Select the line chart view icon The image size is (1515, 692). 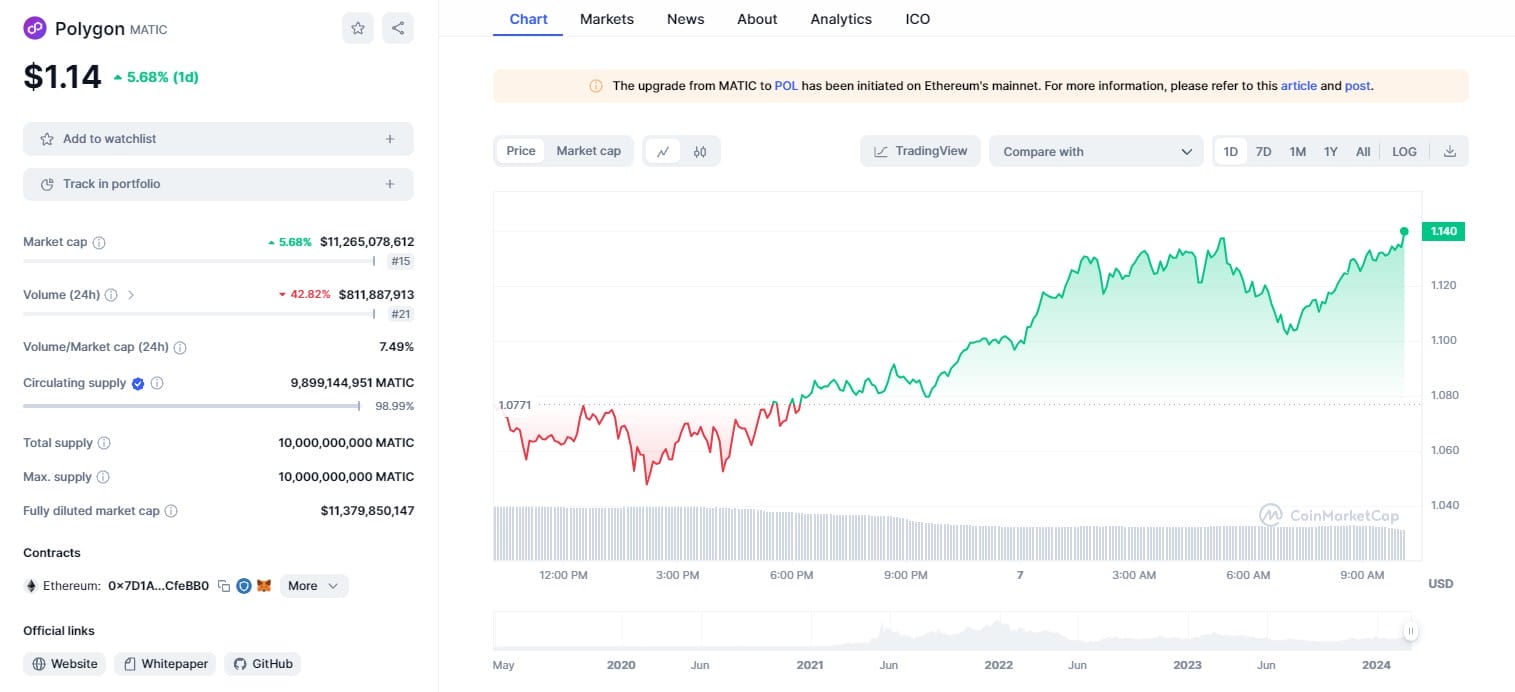point(663,152)
